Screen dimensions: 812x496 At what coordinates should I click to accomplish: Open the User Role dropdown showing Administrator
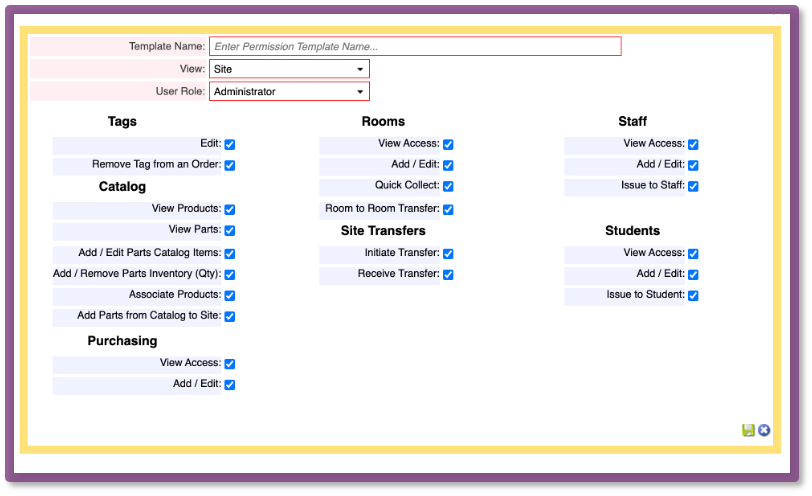coord(289,92)
